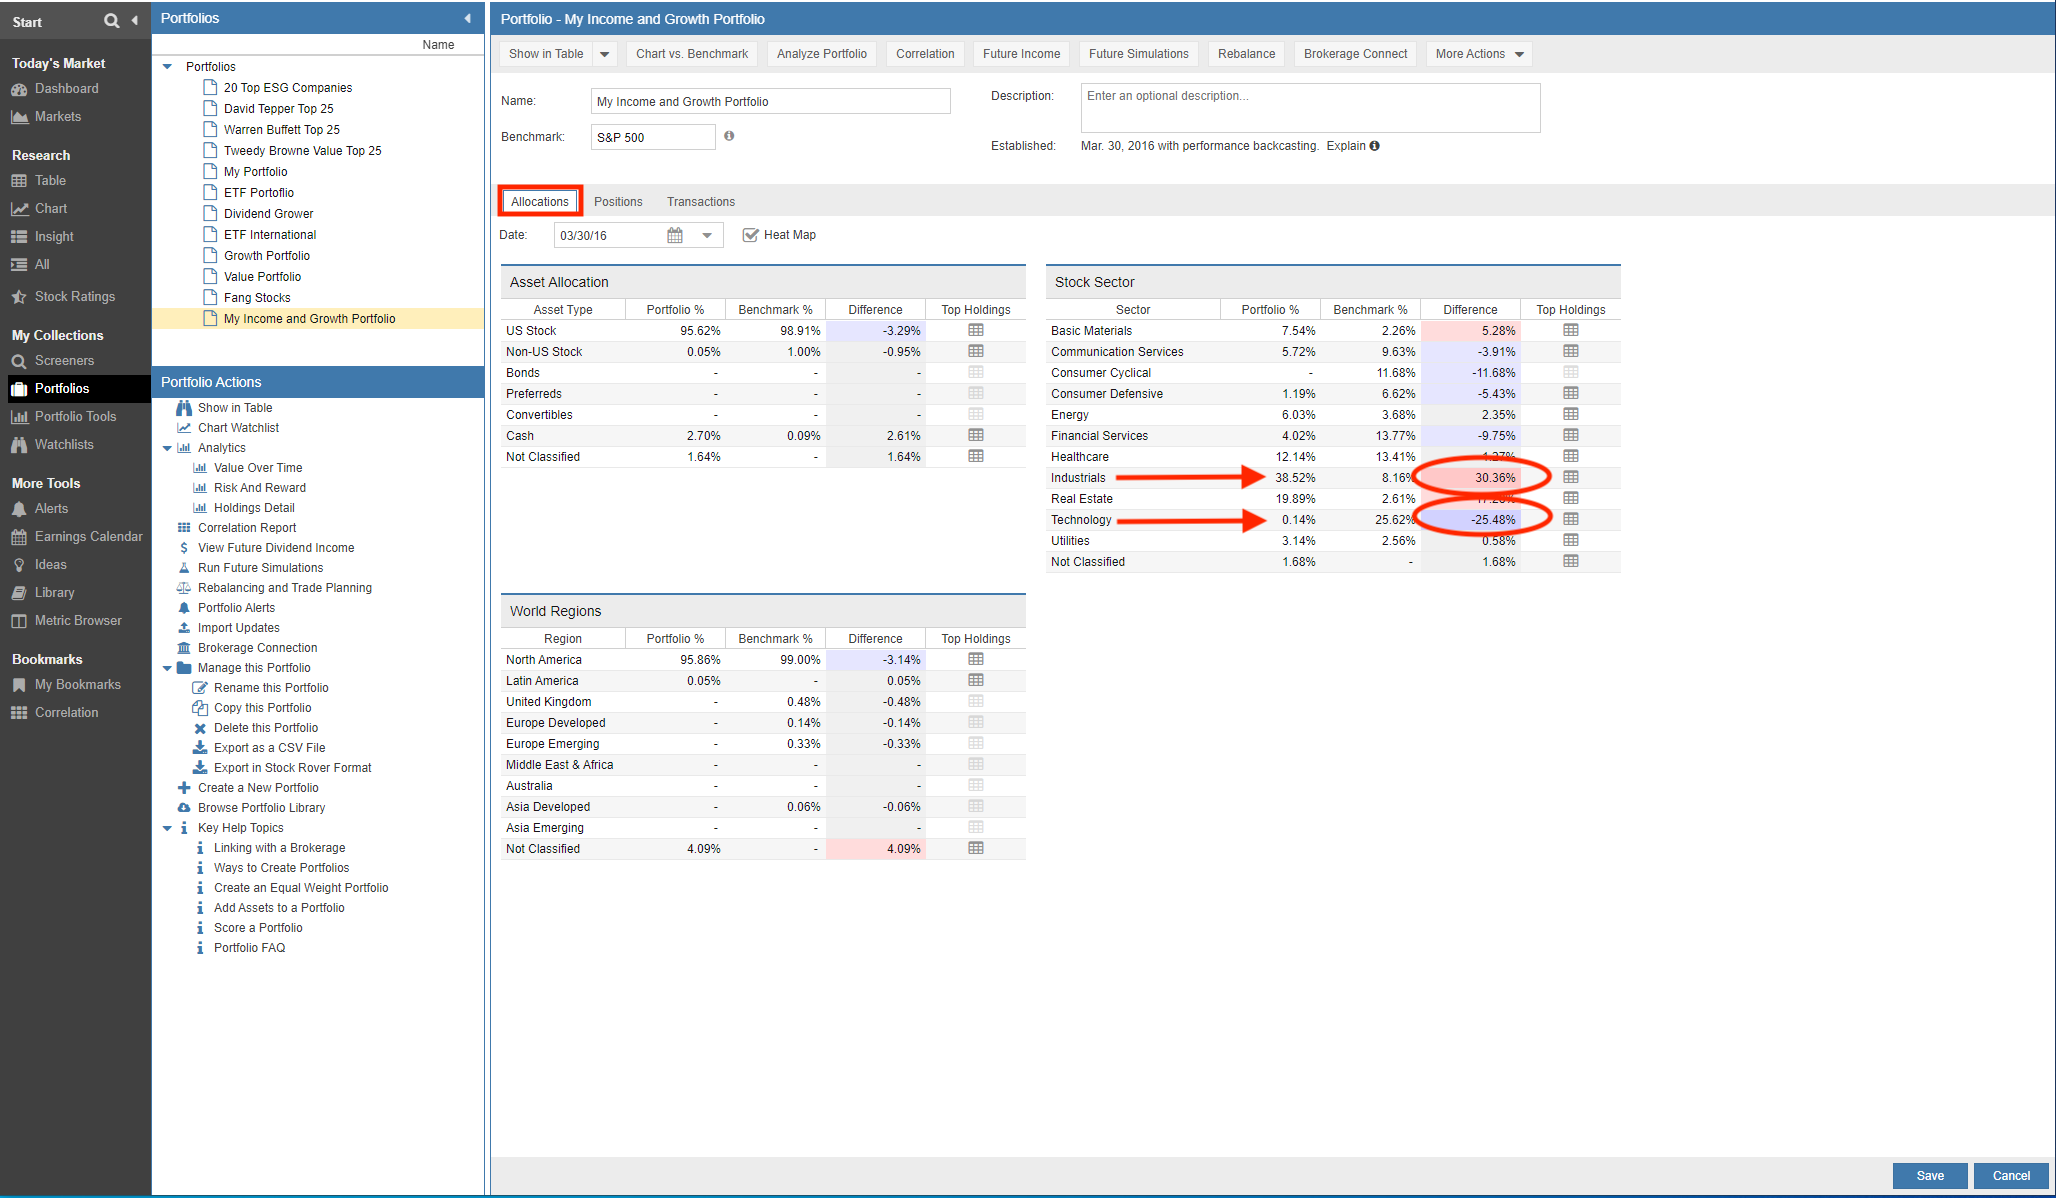The width and height of the screenshot is (2056, 1198).
Task: Collapse the Portfolios panel arrow
Action: coord(467,18)
